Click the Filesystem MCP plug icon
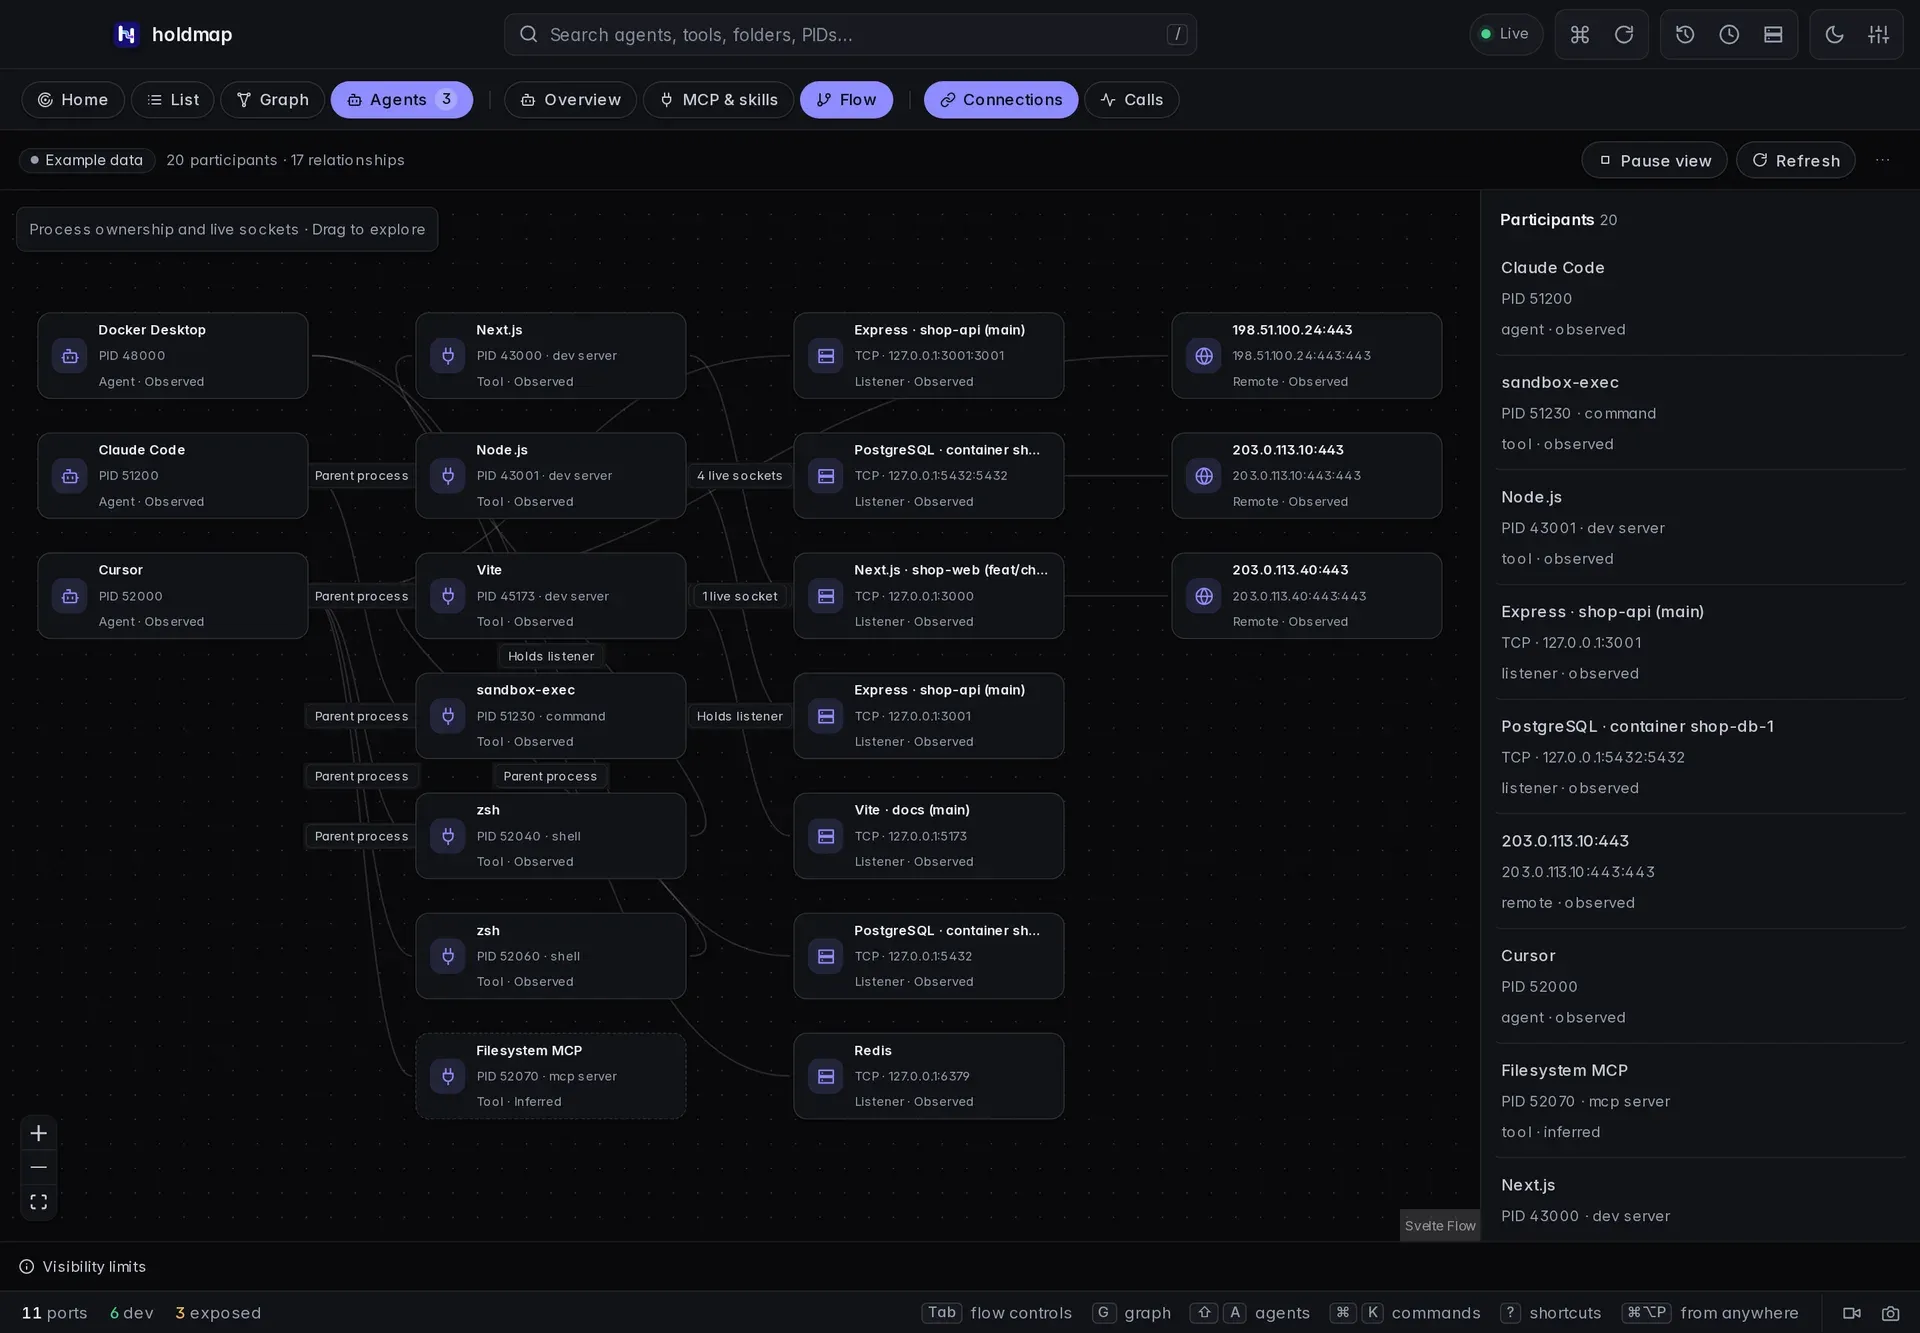 click(x=448, y=1076)
